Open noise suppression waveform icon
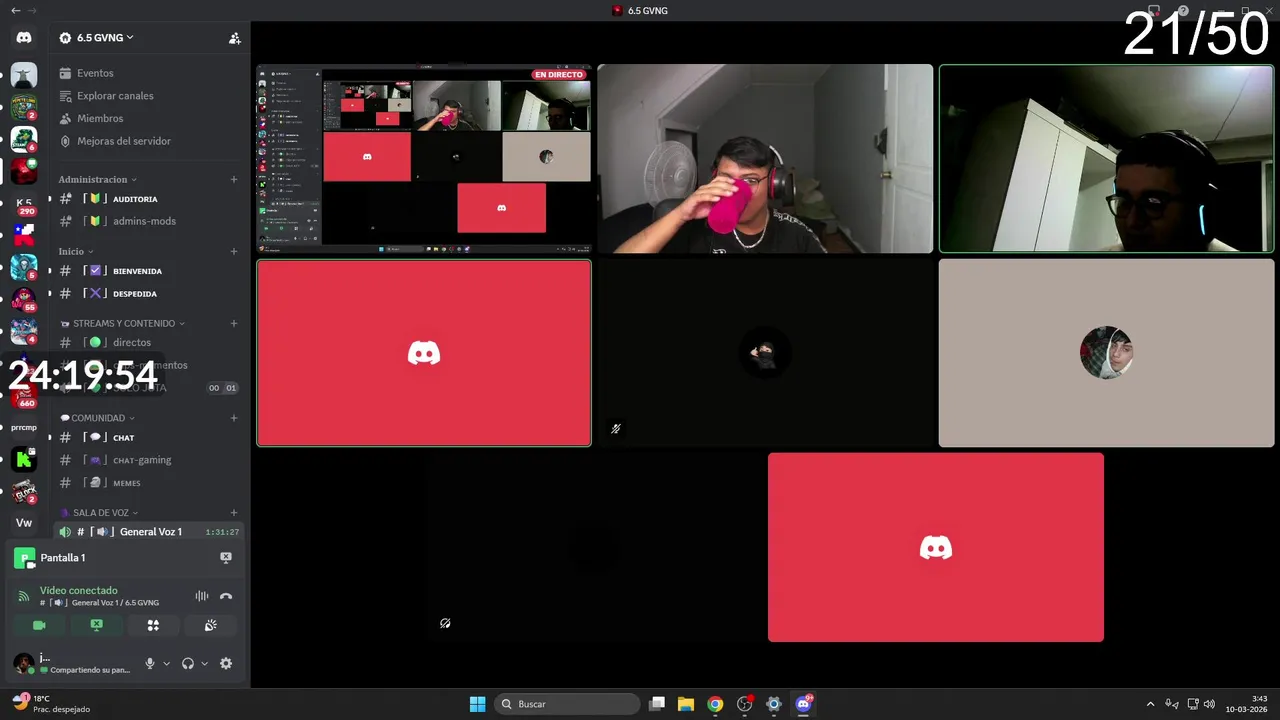Image resolution: width=1280 pixels, height=720 pixels. click(x=202, y=596)
